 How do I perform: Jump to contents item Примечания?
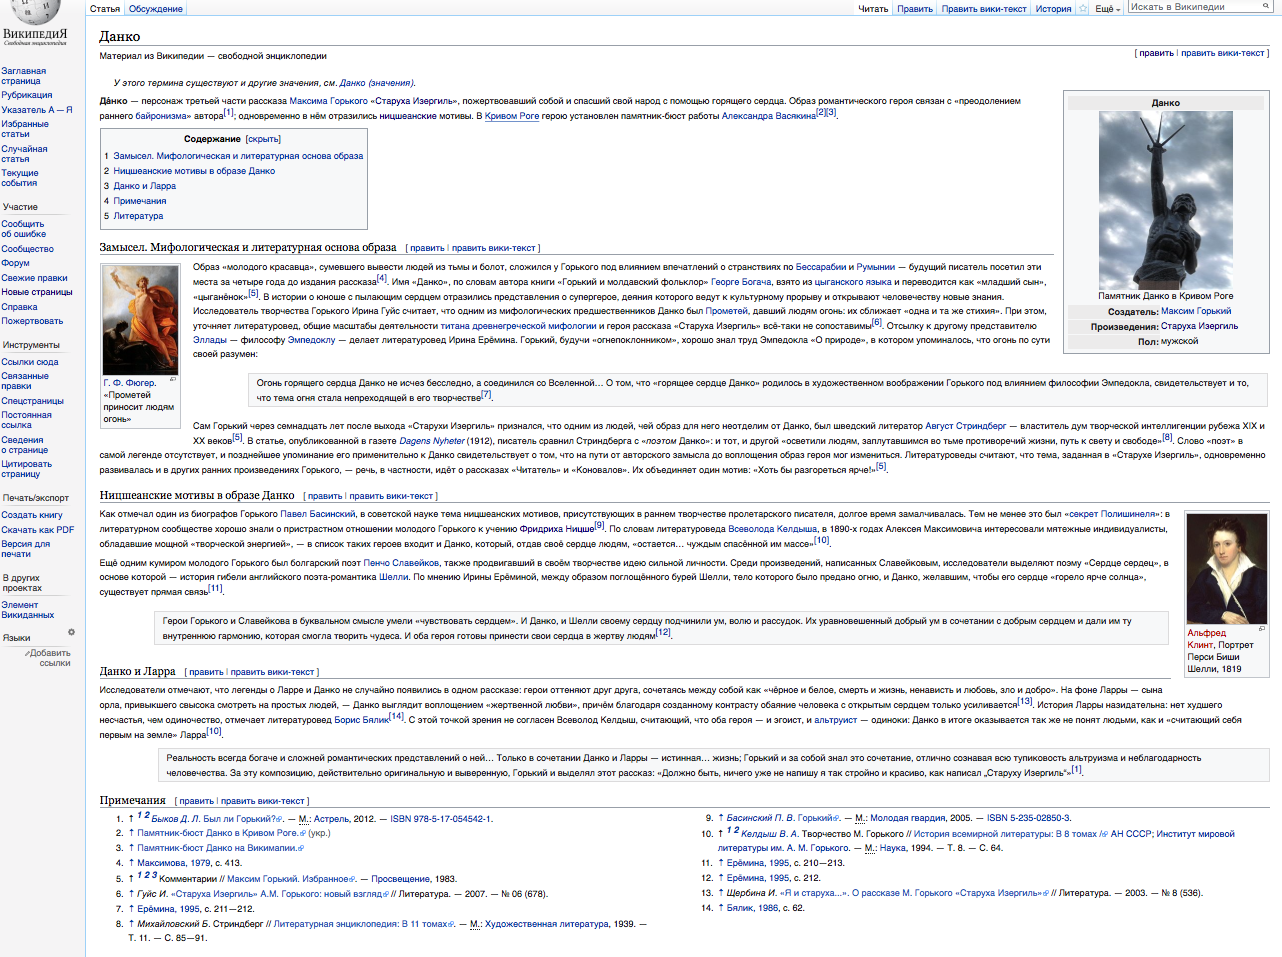pyautogui.click(x=140, y=201)
